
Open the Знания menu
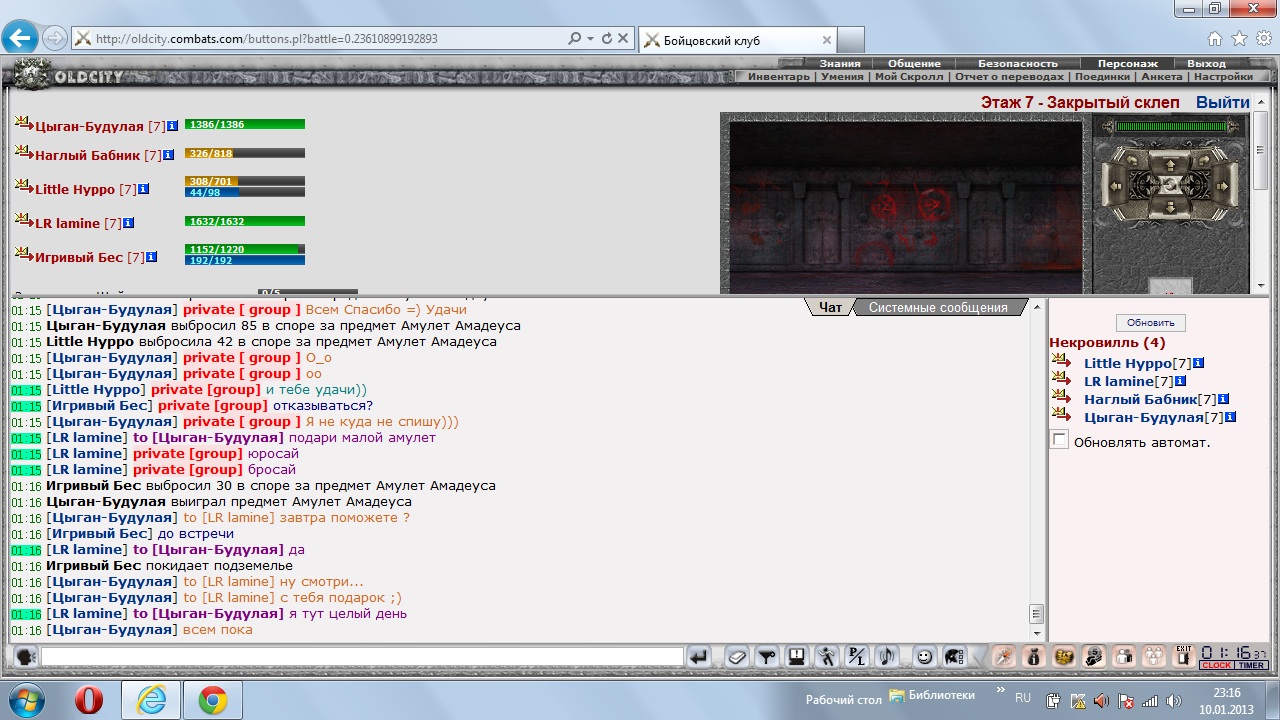840,63
